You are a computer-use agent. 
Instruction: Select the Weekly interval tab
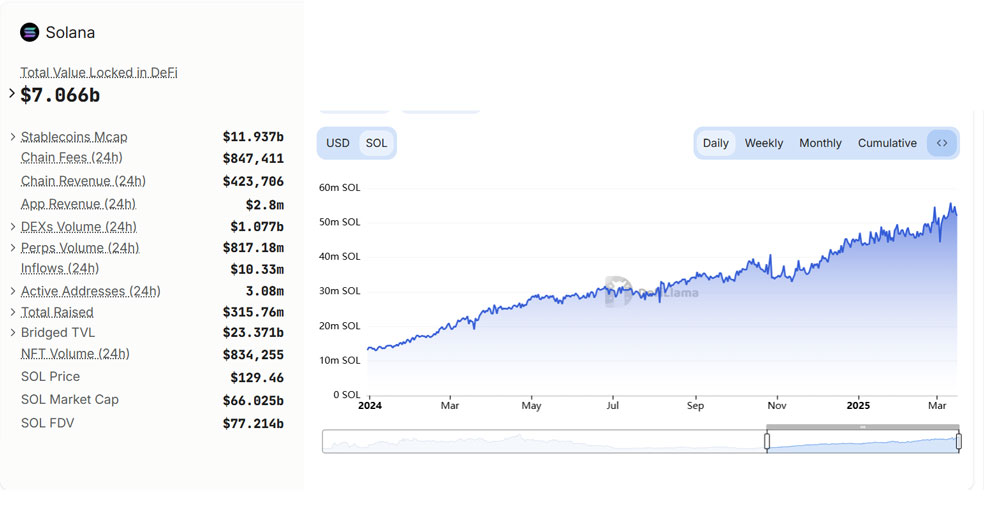click(764, 143)
